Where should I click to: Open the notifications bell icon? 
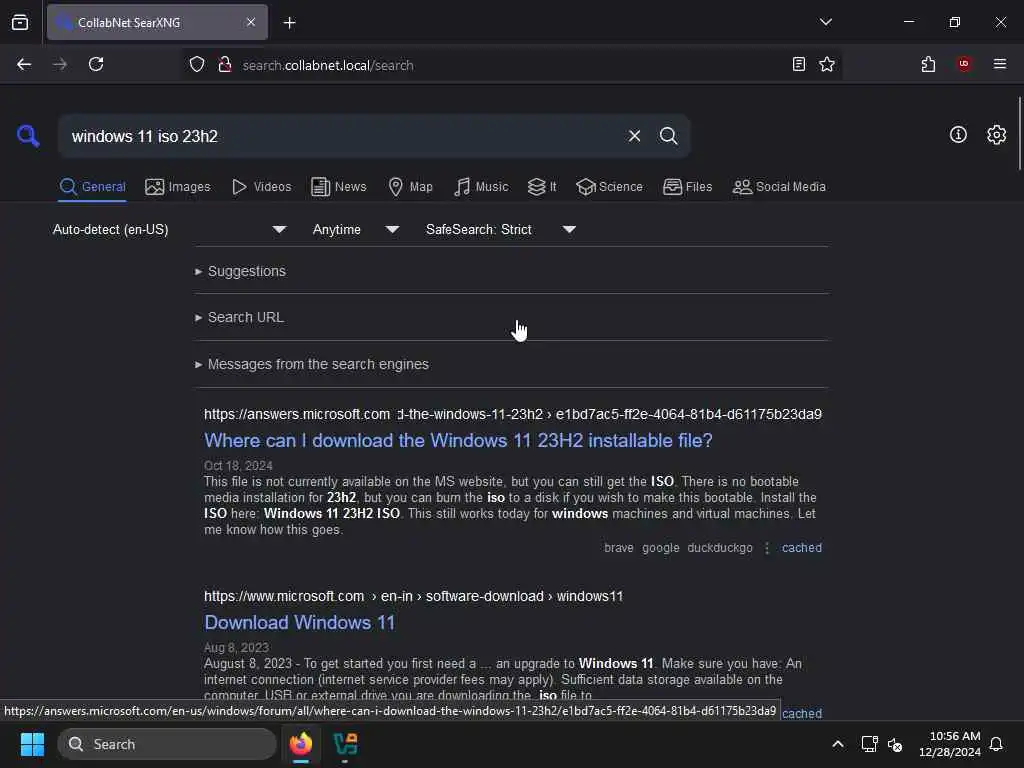pyautogui.click(x=996, y=744)
